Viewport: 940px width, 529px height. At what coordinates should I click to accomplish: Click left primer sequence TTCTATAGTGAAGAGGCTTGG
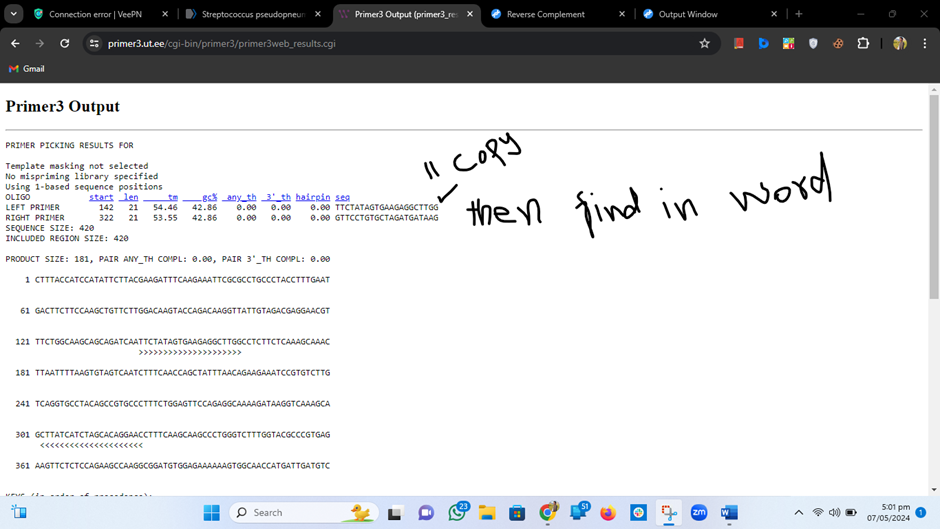click(387, 207)
